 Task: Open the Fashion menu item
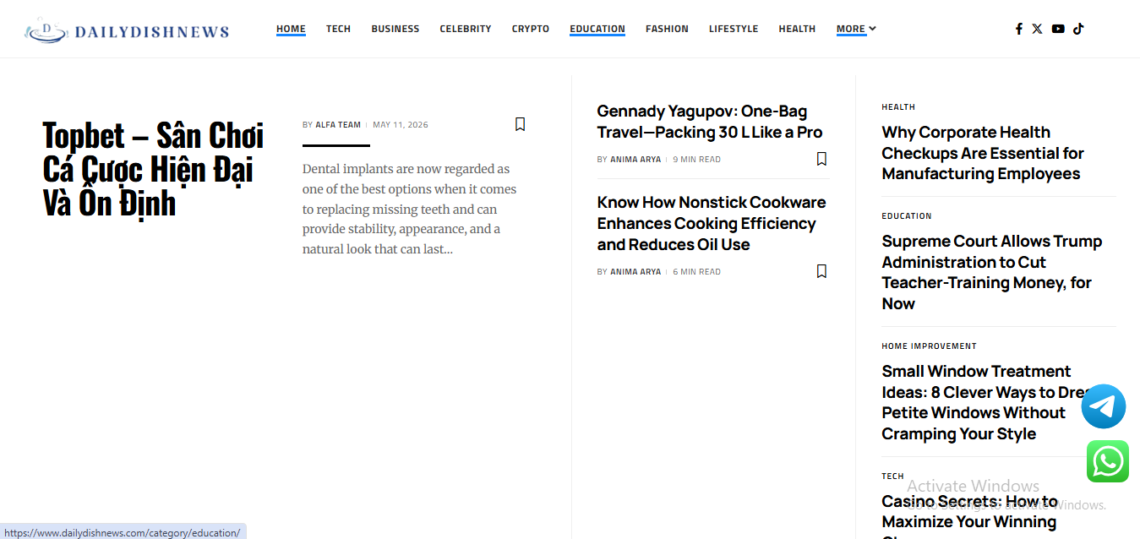coord(667,29)
